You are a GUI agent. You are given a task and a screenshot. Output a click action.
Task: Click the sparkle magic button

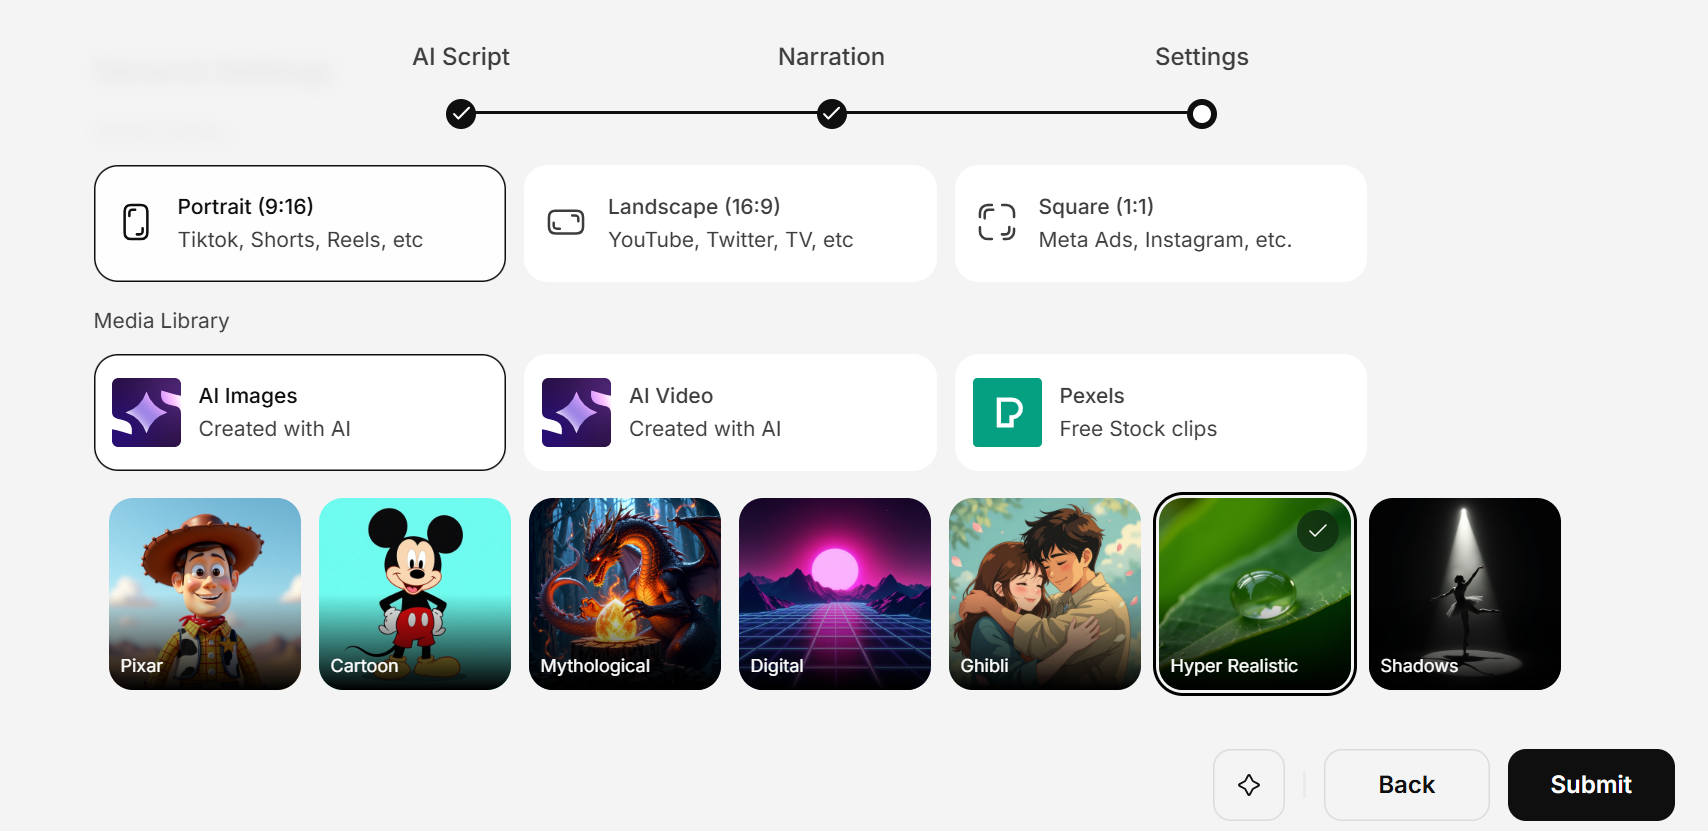point(1249,785)
